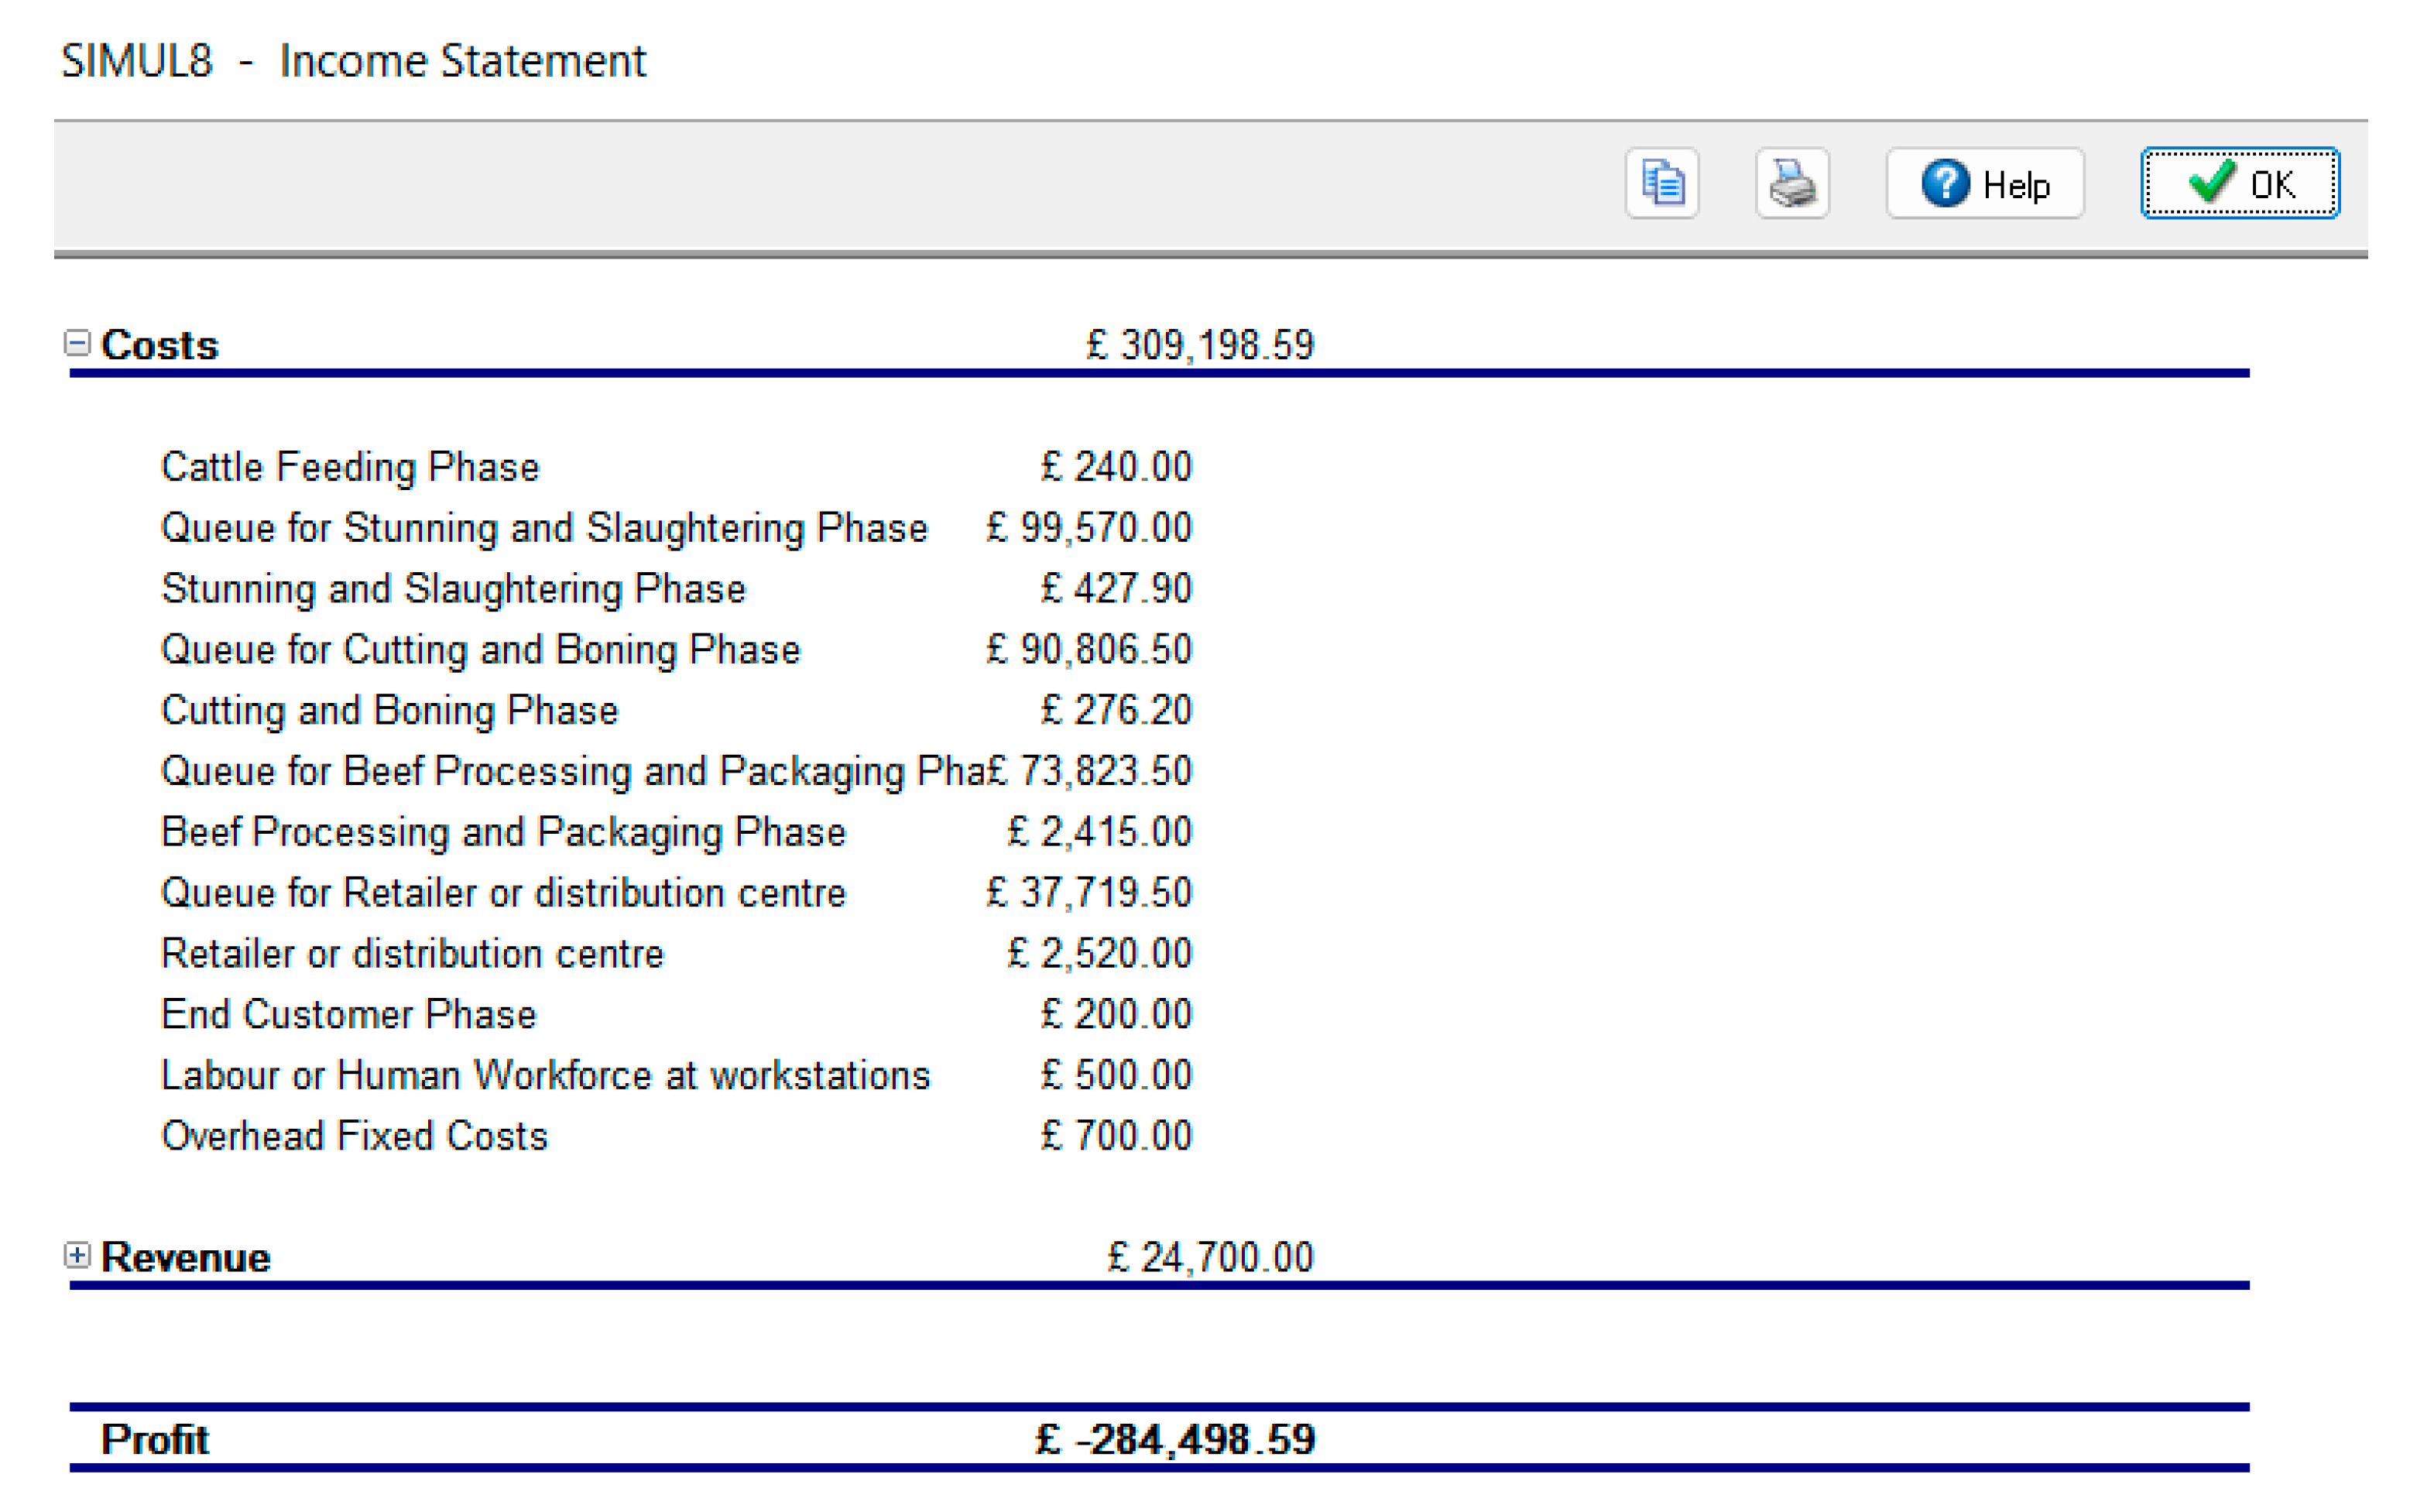The height and width of the screenshot is (1512, 2410).
Task: Expand the Revenue section
Action: 77,1255
